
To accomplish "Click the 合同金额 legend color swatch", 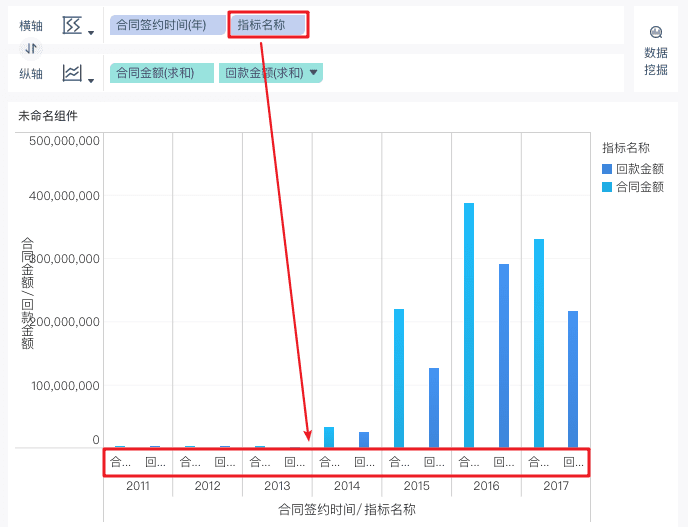I will click(x=607, y=187).
